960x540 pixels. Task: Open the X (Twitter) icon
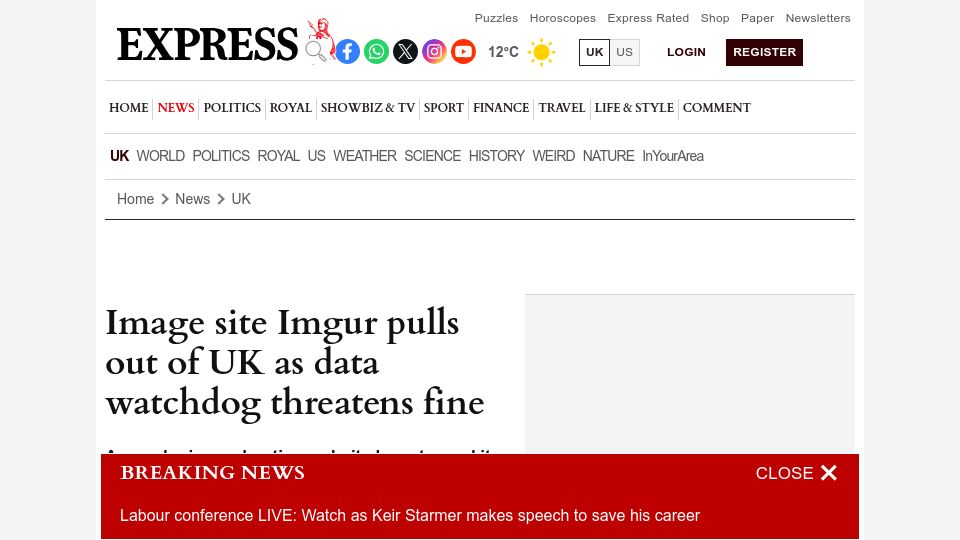tap(405, 51)
